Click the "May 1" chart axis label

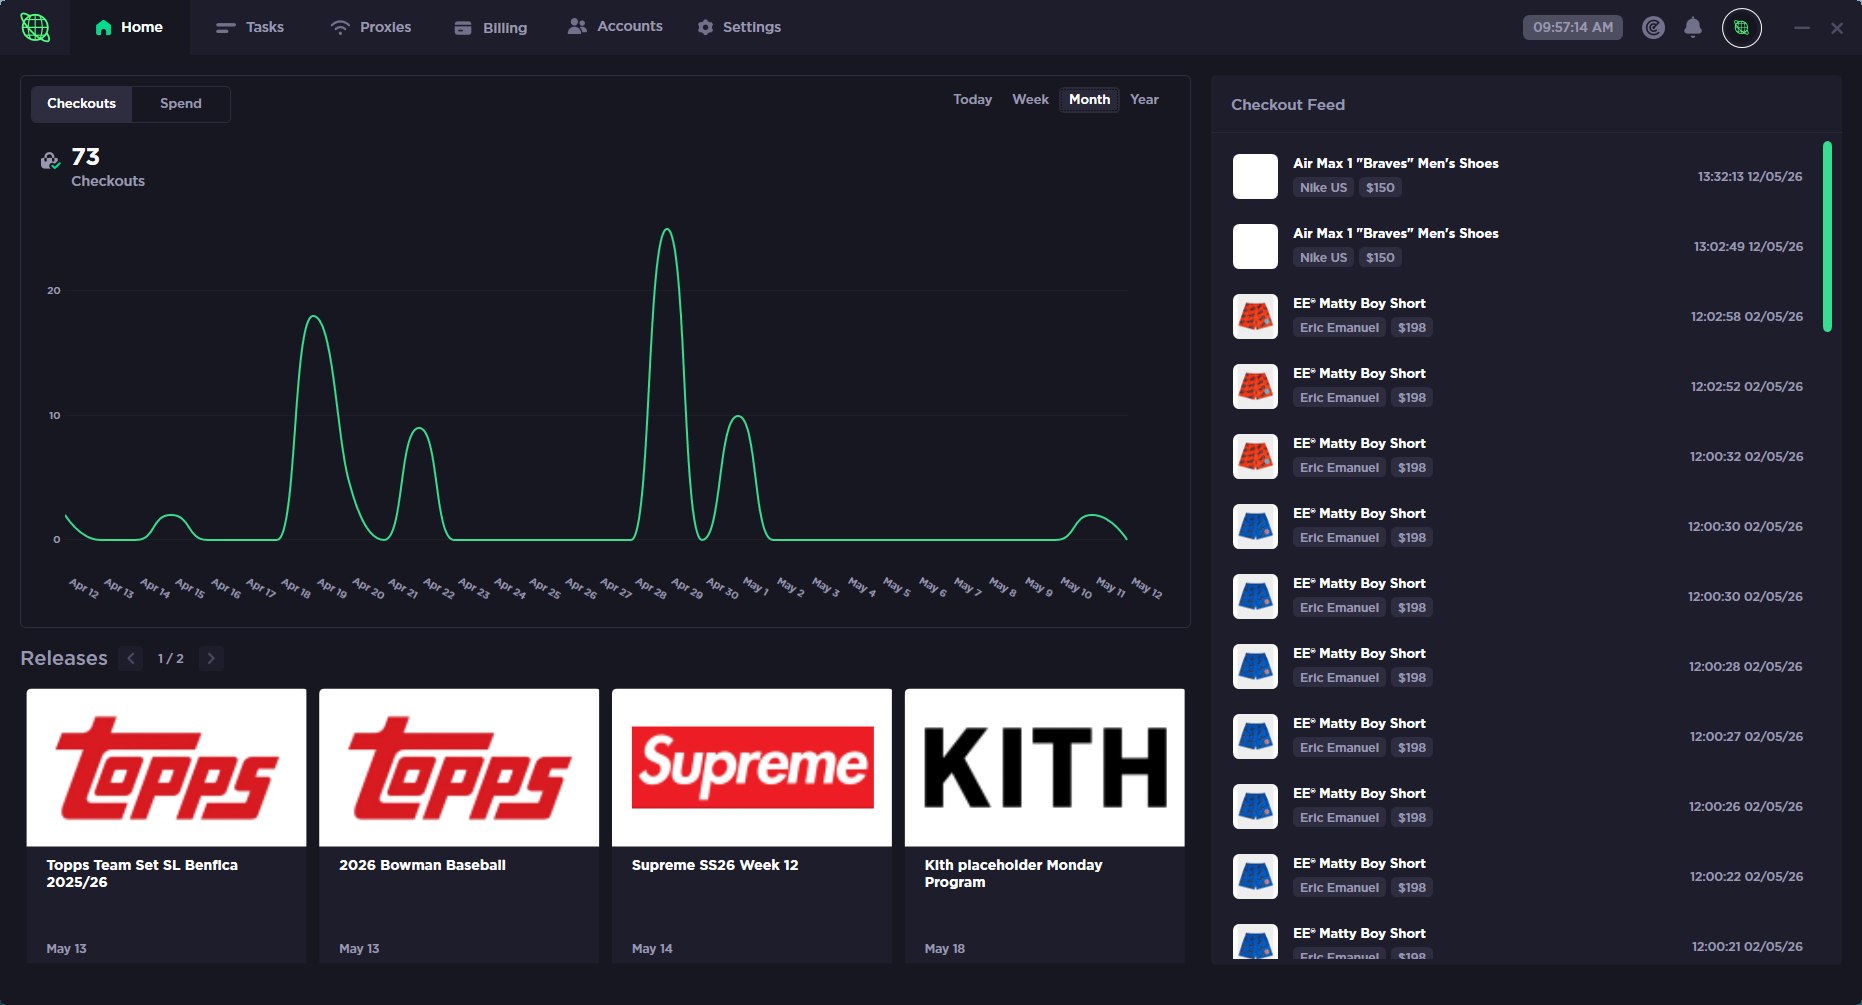756,586
